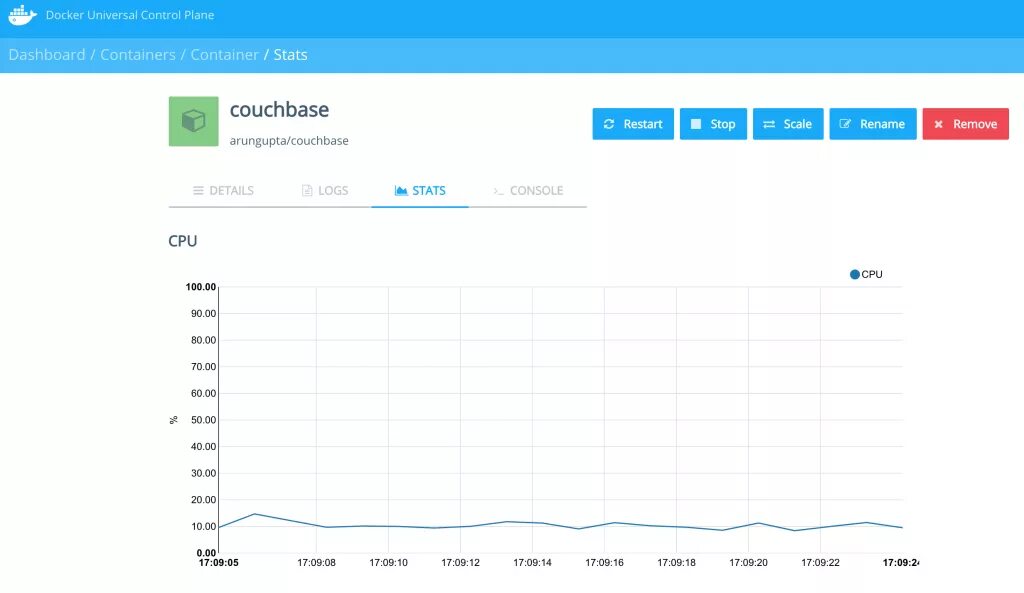Scale the couchbase container

point(788,124)
